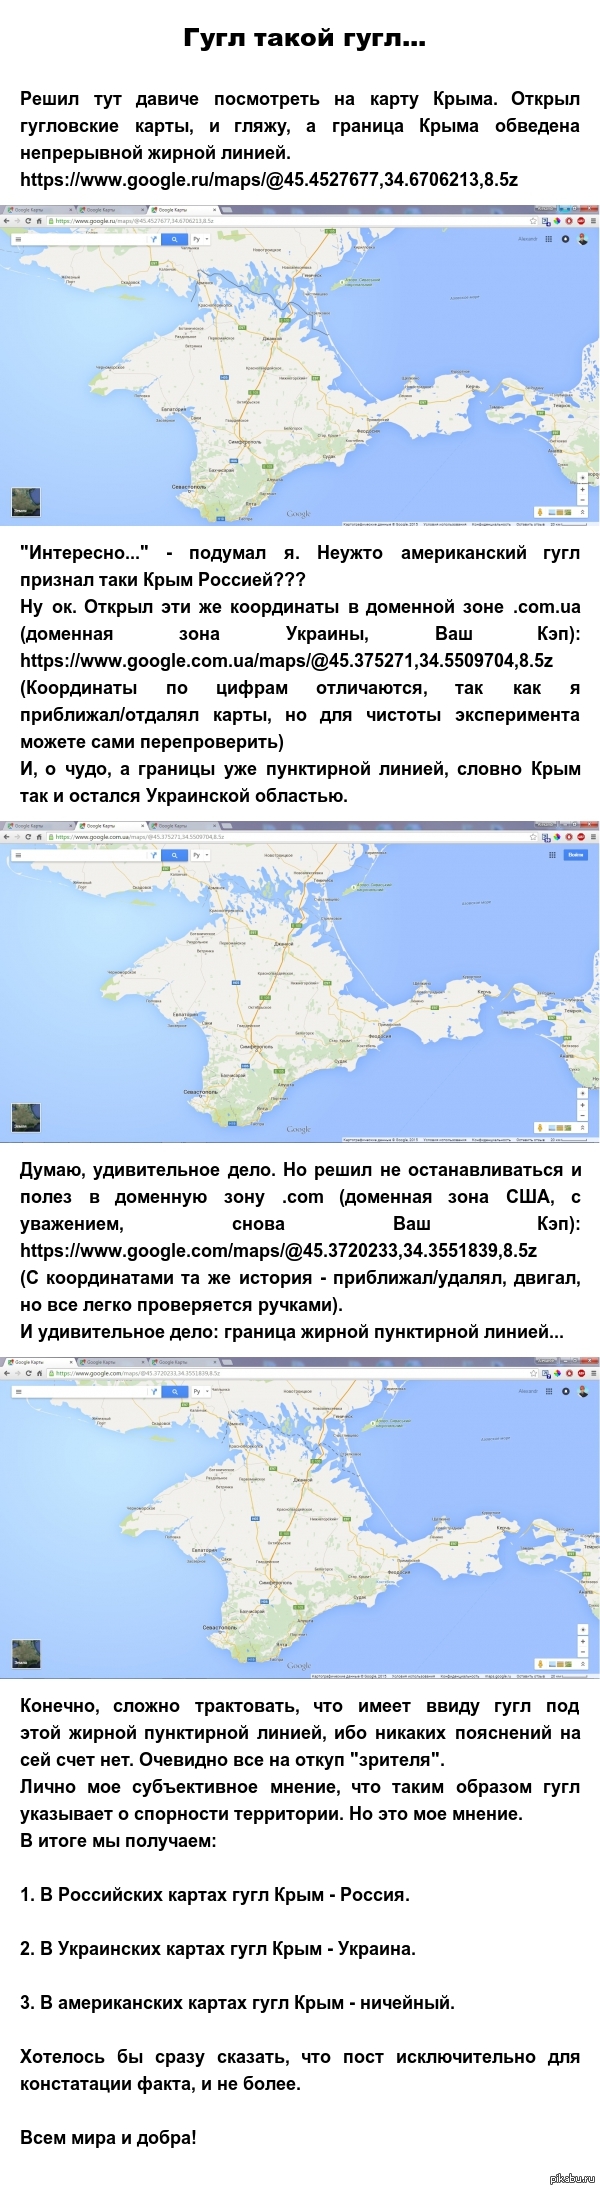Select second browser tab in google.ru screenshot

(110, 210)
